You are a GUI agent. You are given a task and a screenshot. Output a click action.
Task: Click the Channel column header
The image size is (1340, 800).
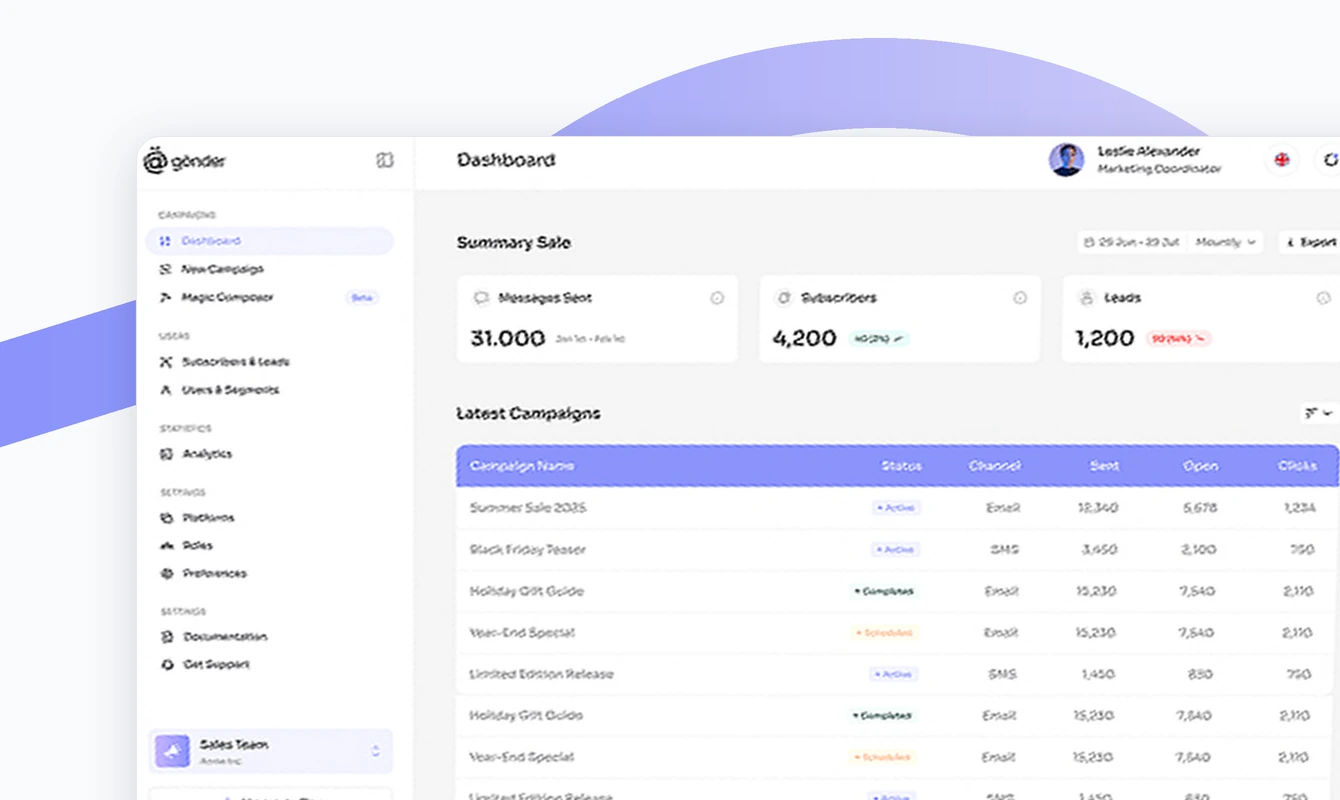pos(995,466)
